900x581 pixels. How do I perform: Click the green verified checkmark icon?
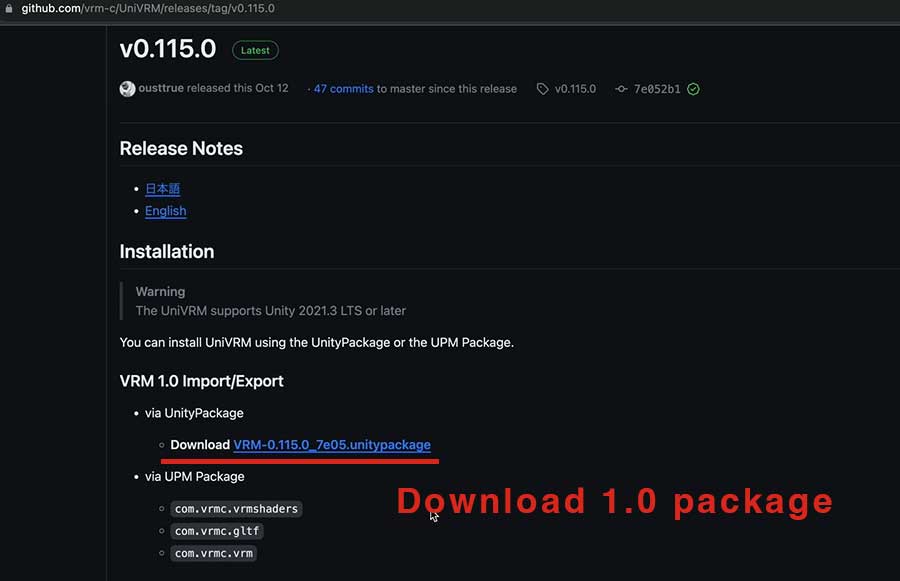coord(693,89)
